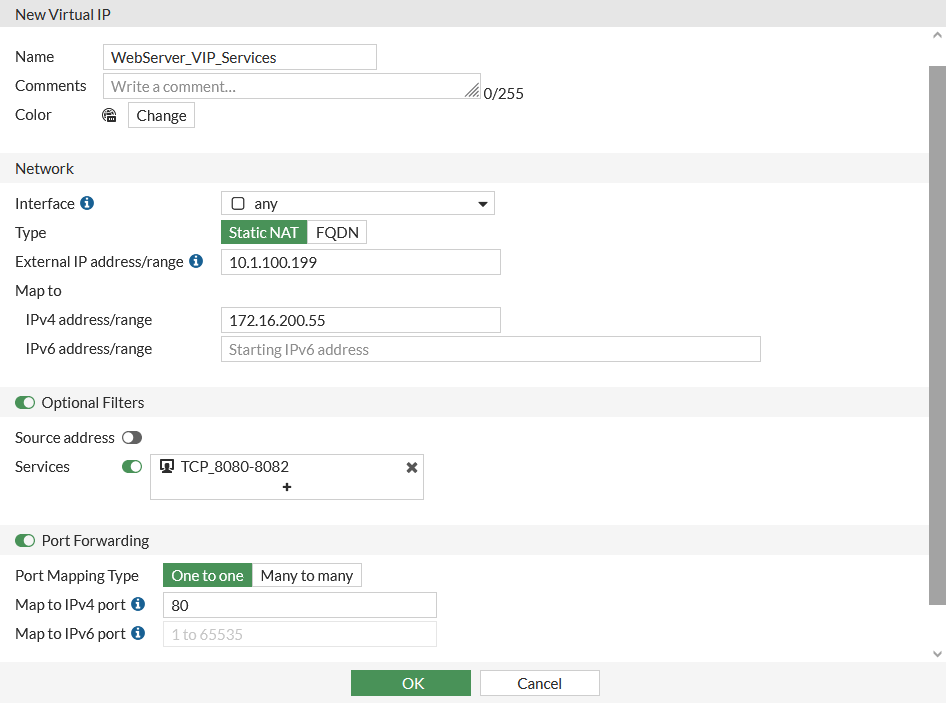Click the External IP address info icon
The width and height of the screenshot is (946, 703).
pyautogui.click(x=196, y=261)
